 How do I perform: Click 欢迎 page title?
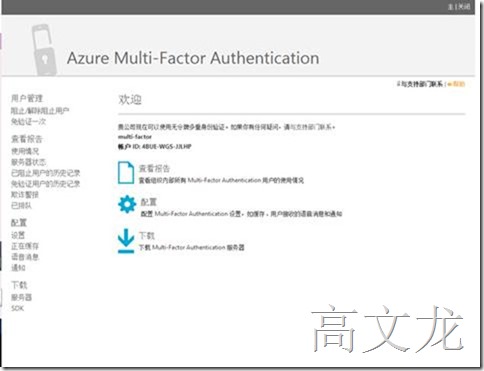point(130,99)
